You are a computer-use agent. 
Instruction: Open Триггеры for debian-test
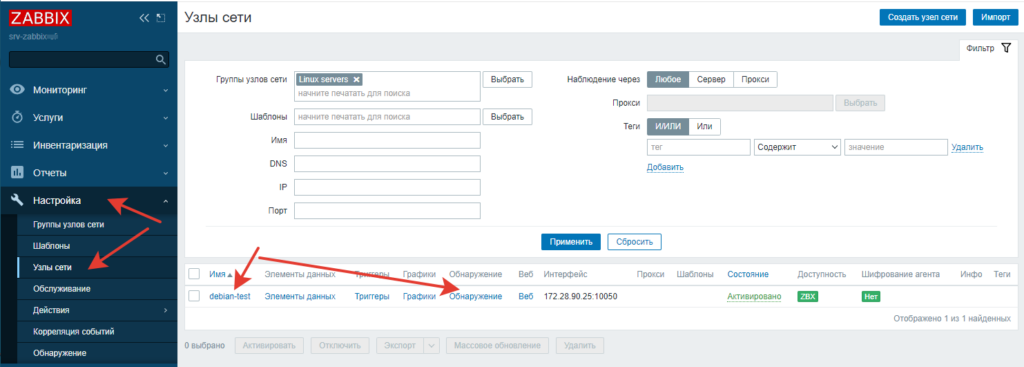point(372,296)
